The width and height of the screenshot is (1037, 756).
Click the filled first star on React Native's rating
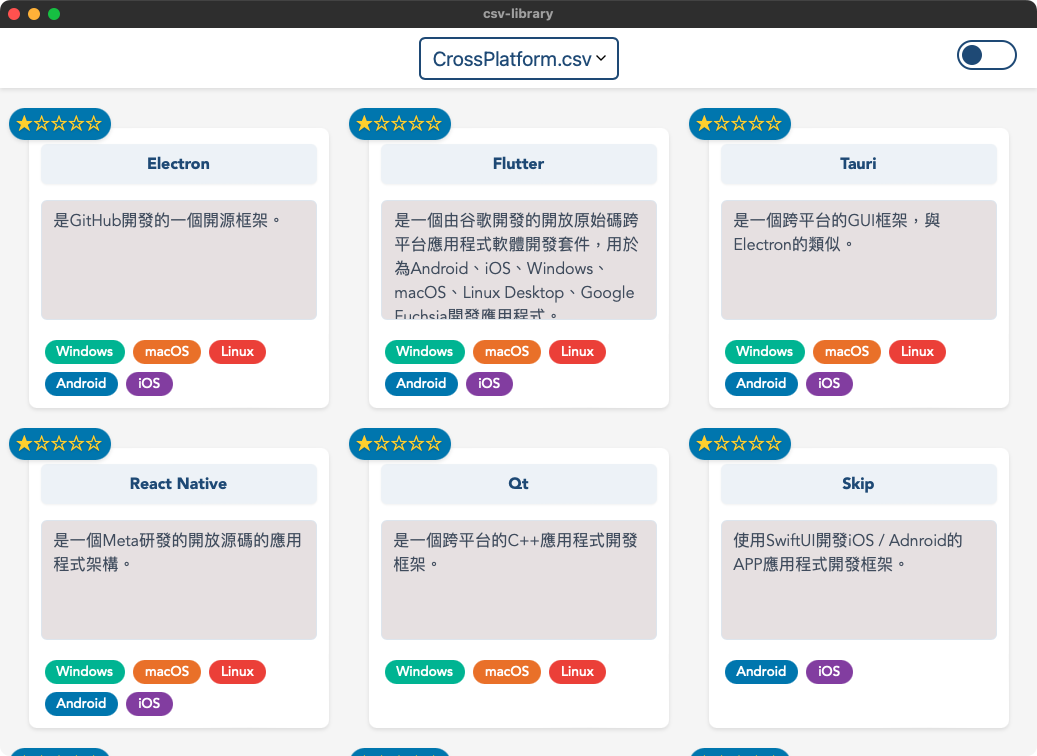24,444
